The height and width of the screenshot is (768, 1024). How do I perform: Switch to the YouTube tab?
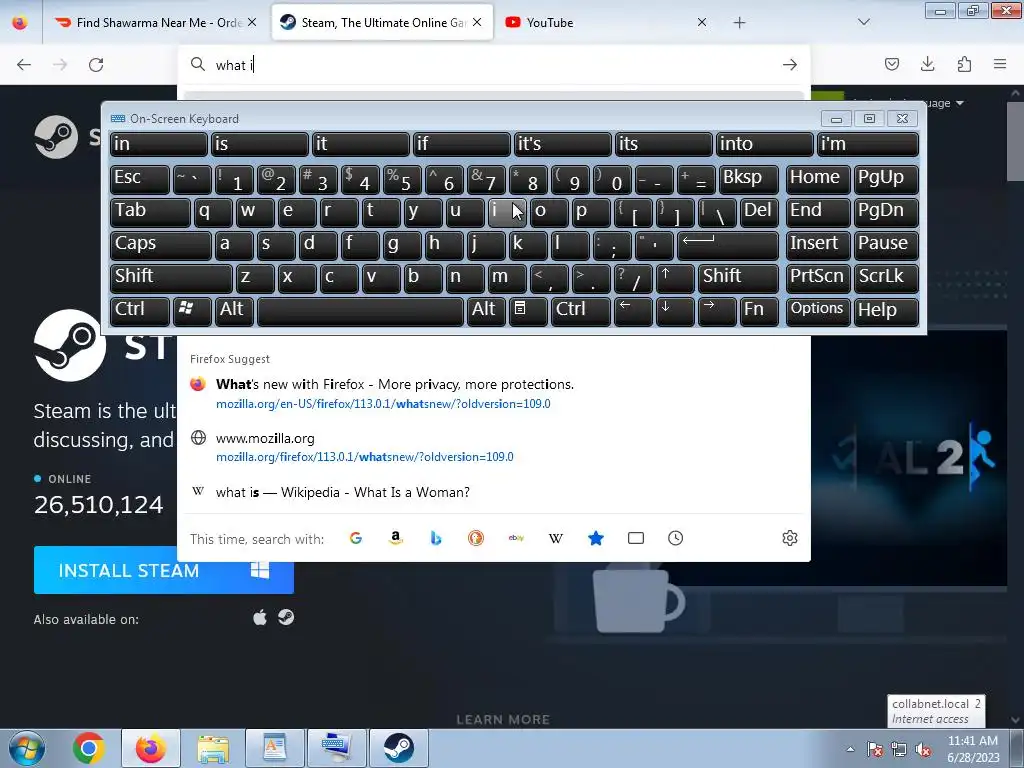[605, 22]
